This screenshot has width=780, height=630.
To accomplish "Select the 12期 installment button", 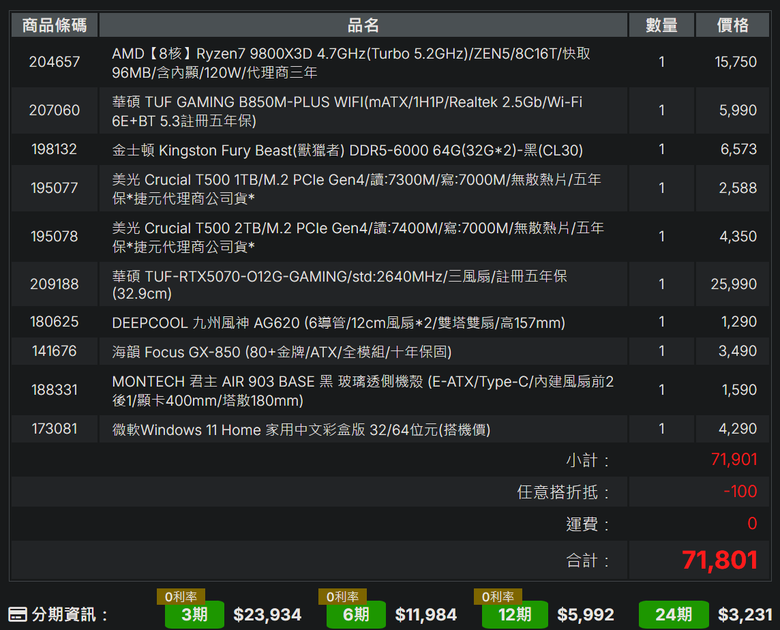I will pyautogui.click(x=515, y=614).
